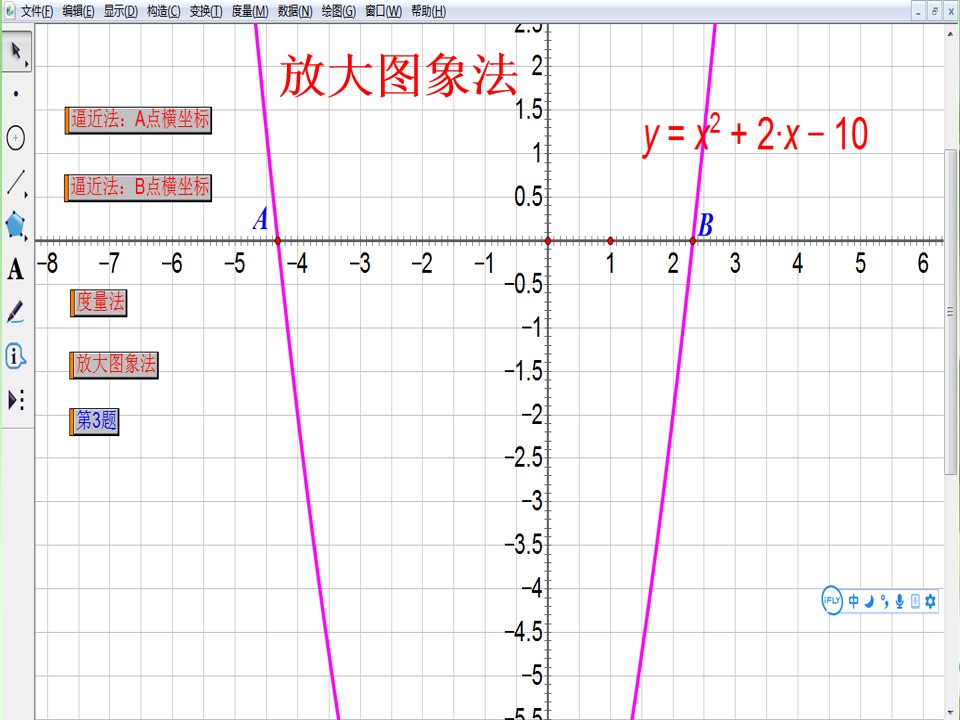
Task: Select the blue label B
Action: (x=706, y=225)
